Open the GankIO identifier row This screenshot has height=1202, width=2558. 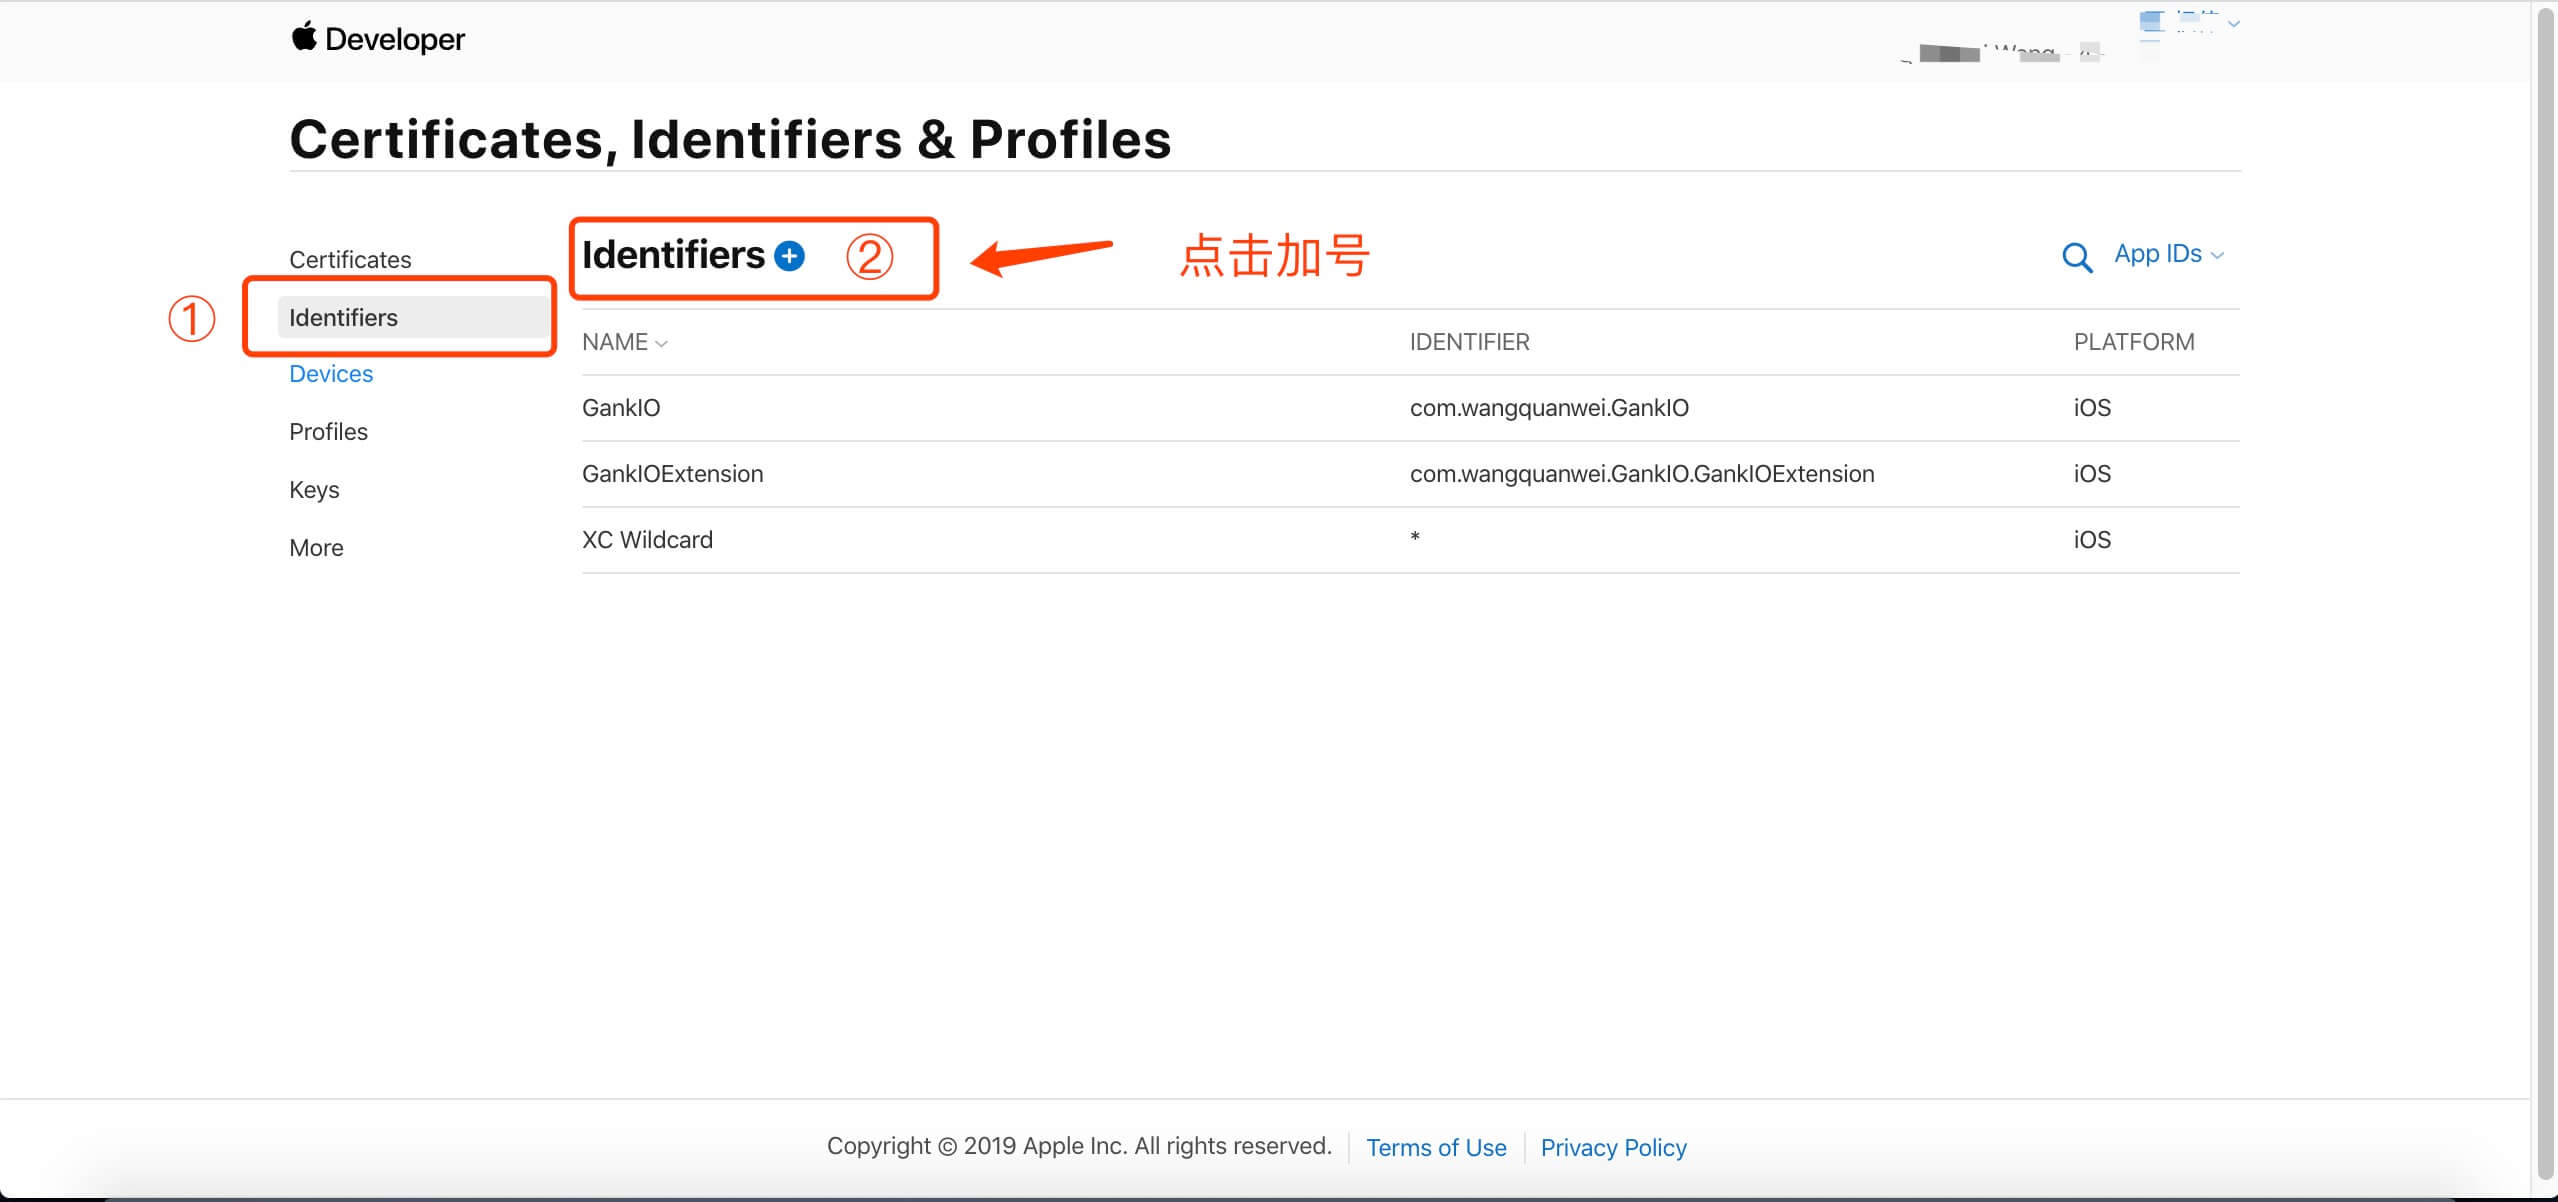click(1410, 408)
